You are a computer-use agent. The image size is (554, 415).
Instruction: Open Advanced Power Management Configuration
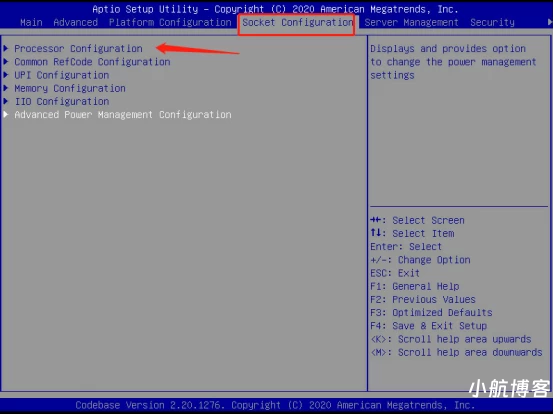123,115
